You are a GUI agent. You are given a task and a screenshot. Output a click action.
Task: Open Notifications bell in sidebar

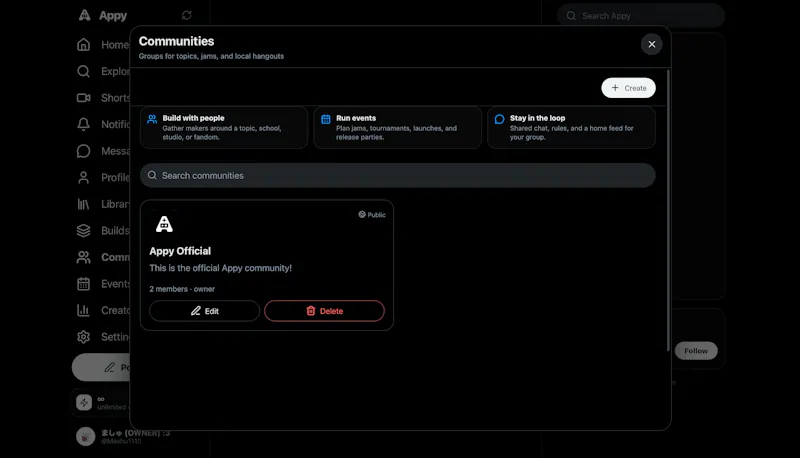pyautogui.click(x=83, y=124)
